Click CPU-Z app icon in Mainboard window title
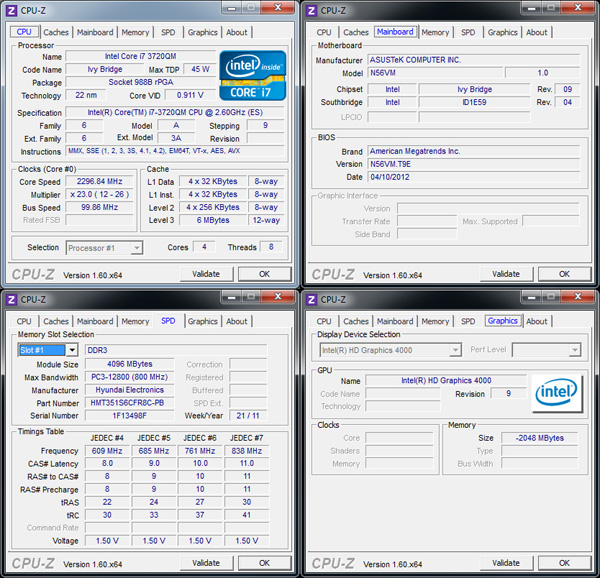The height and width of the screenshot is (580, 600). 311,11
